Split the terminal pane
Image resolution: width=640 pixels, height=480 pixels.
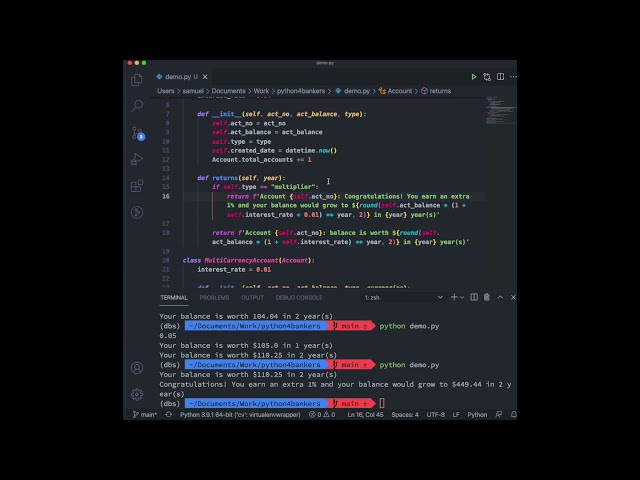pos(474,297)
